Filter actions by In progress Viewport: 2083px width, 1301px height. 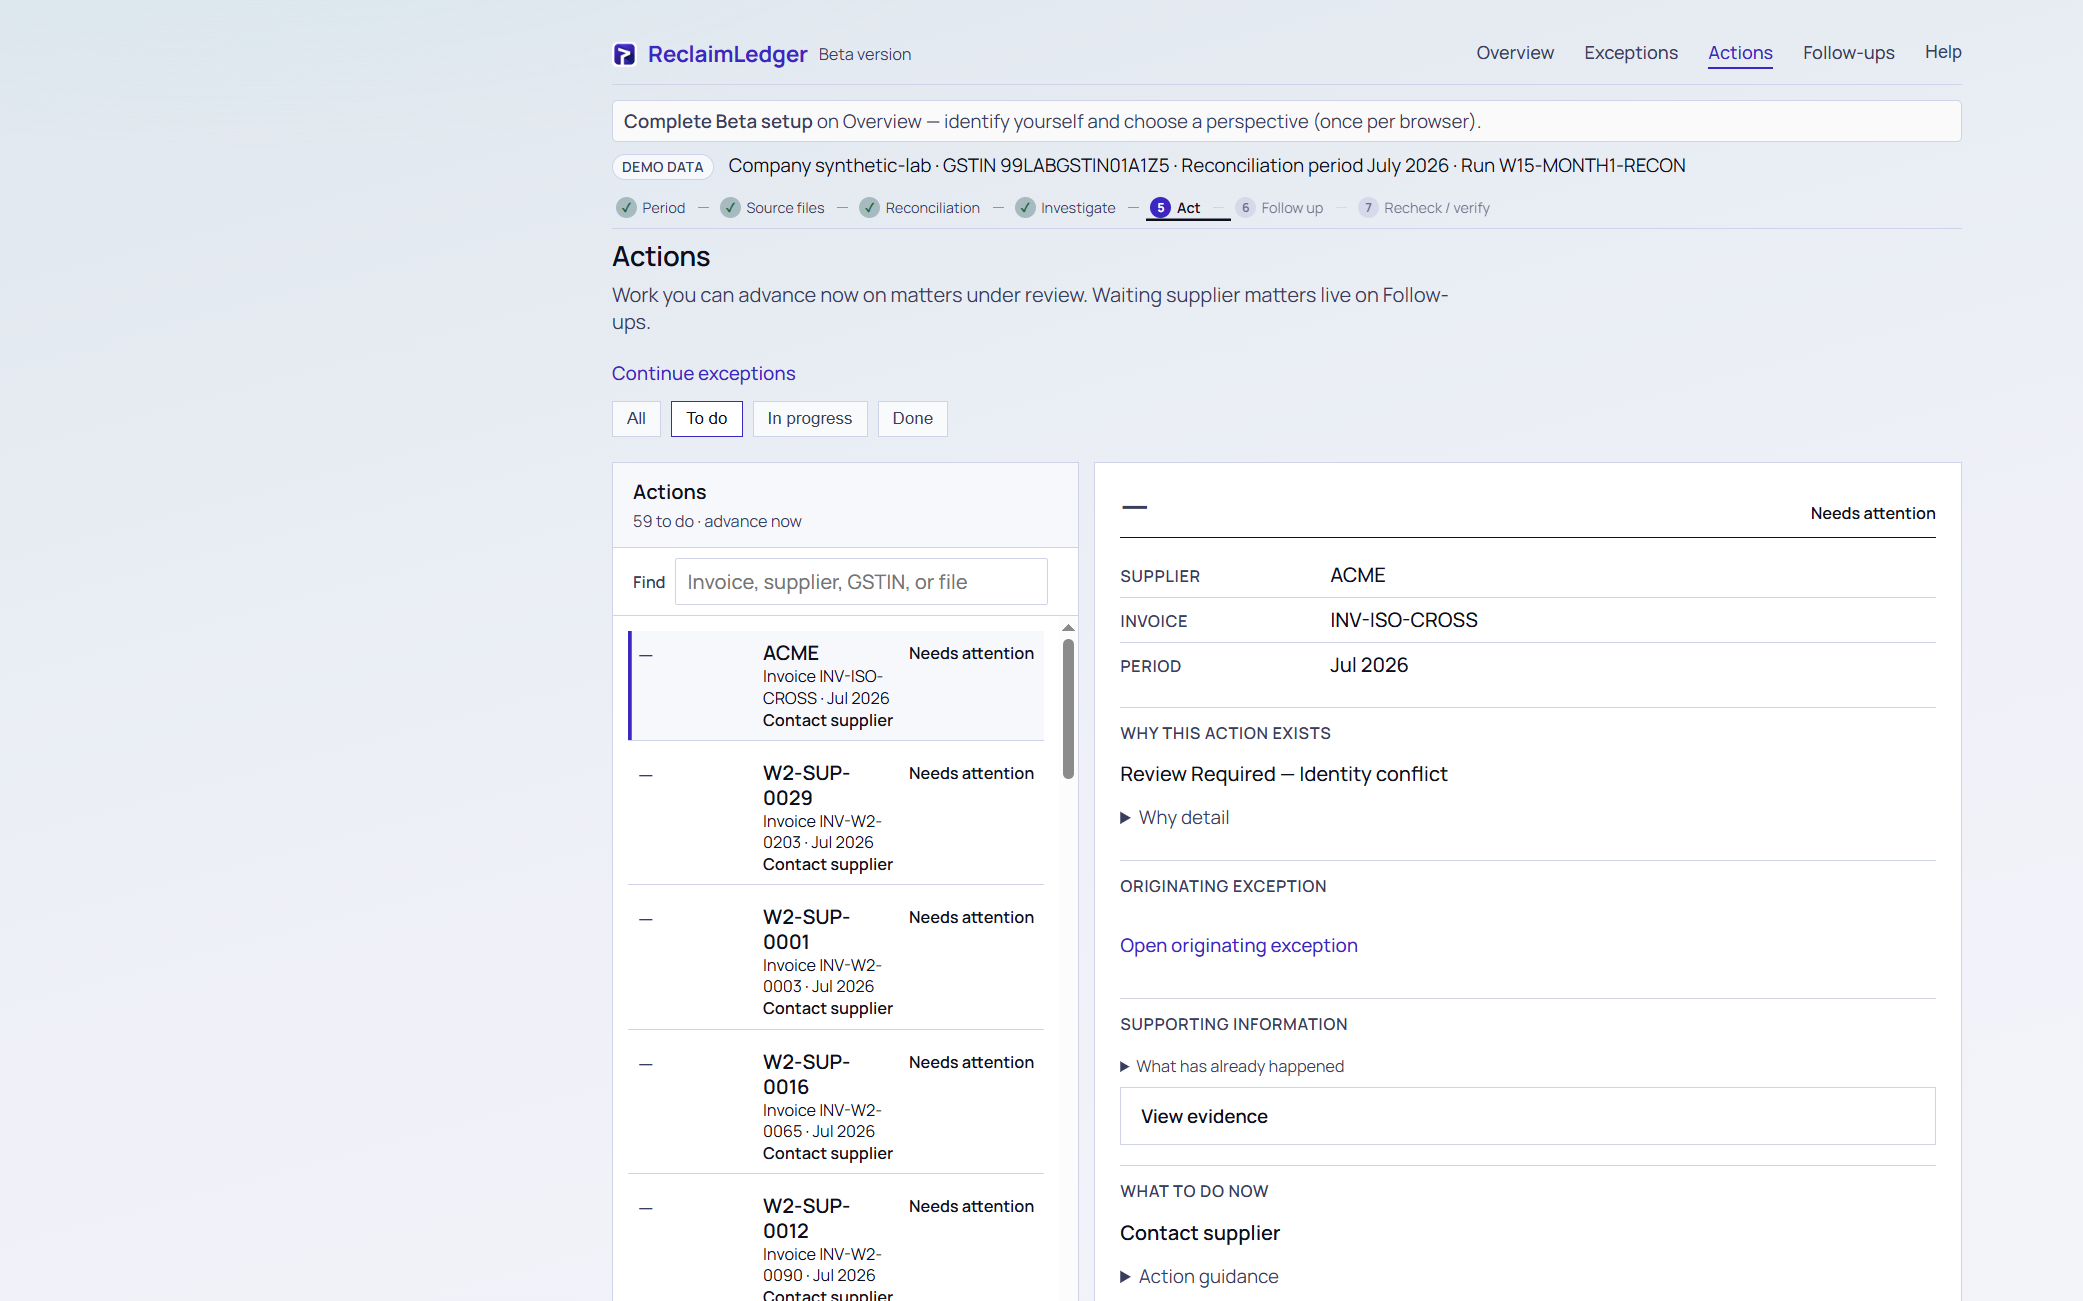810,419
